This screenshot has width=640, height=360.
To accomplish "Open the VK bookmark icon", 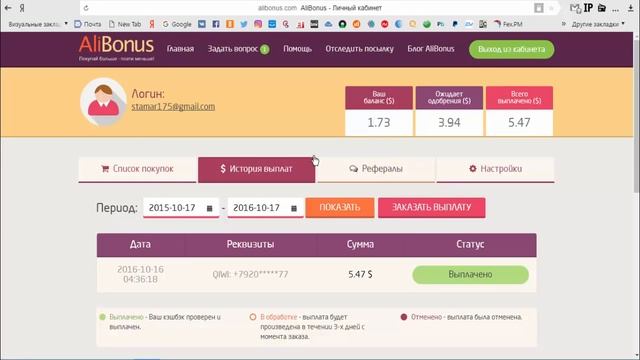I will [x=202, y=24].
